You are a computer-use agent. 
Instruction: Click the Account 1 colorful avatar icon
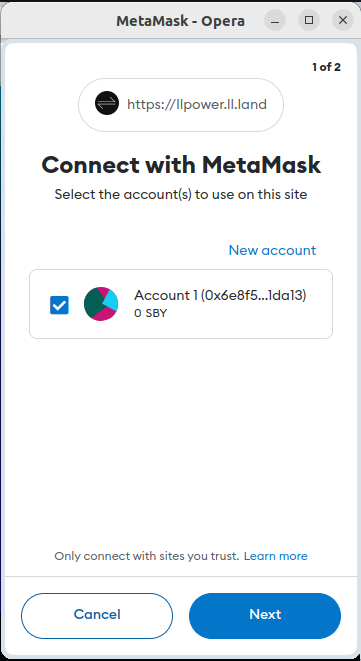pyautogui.click(x=101, y=304)
